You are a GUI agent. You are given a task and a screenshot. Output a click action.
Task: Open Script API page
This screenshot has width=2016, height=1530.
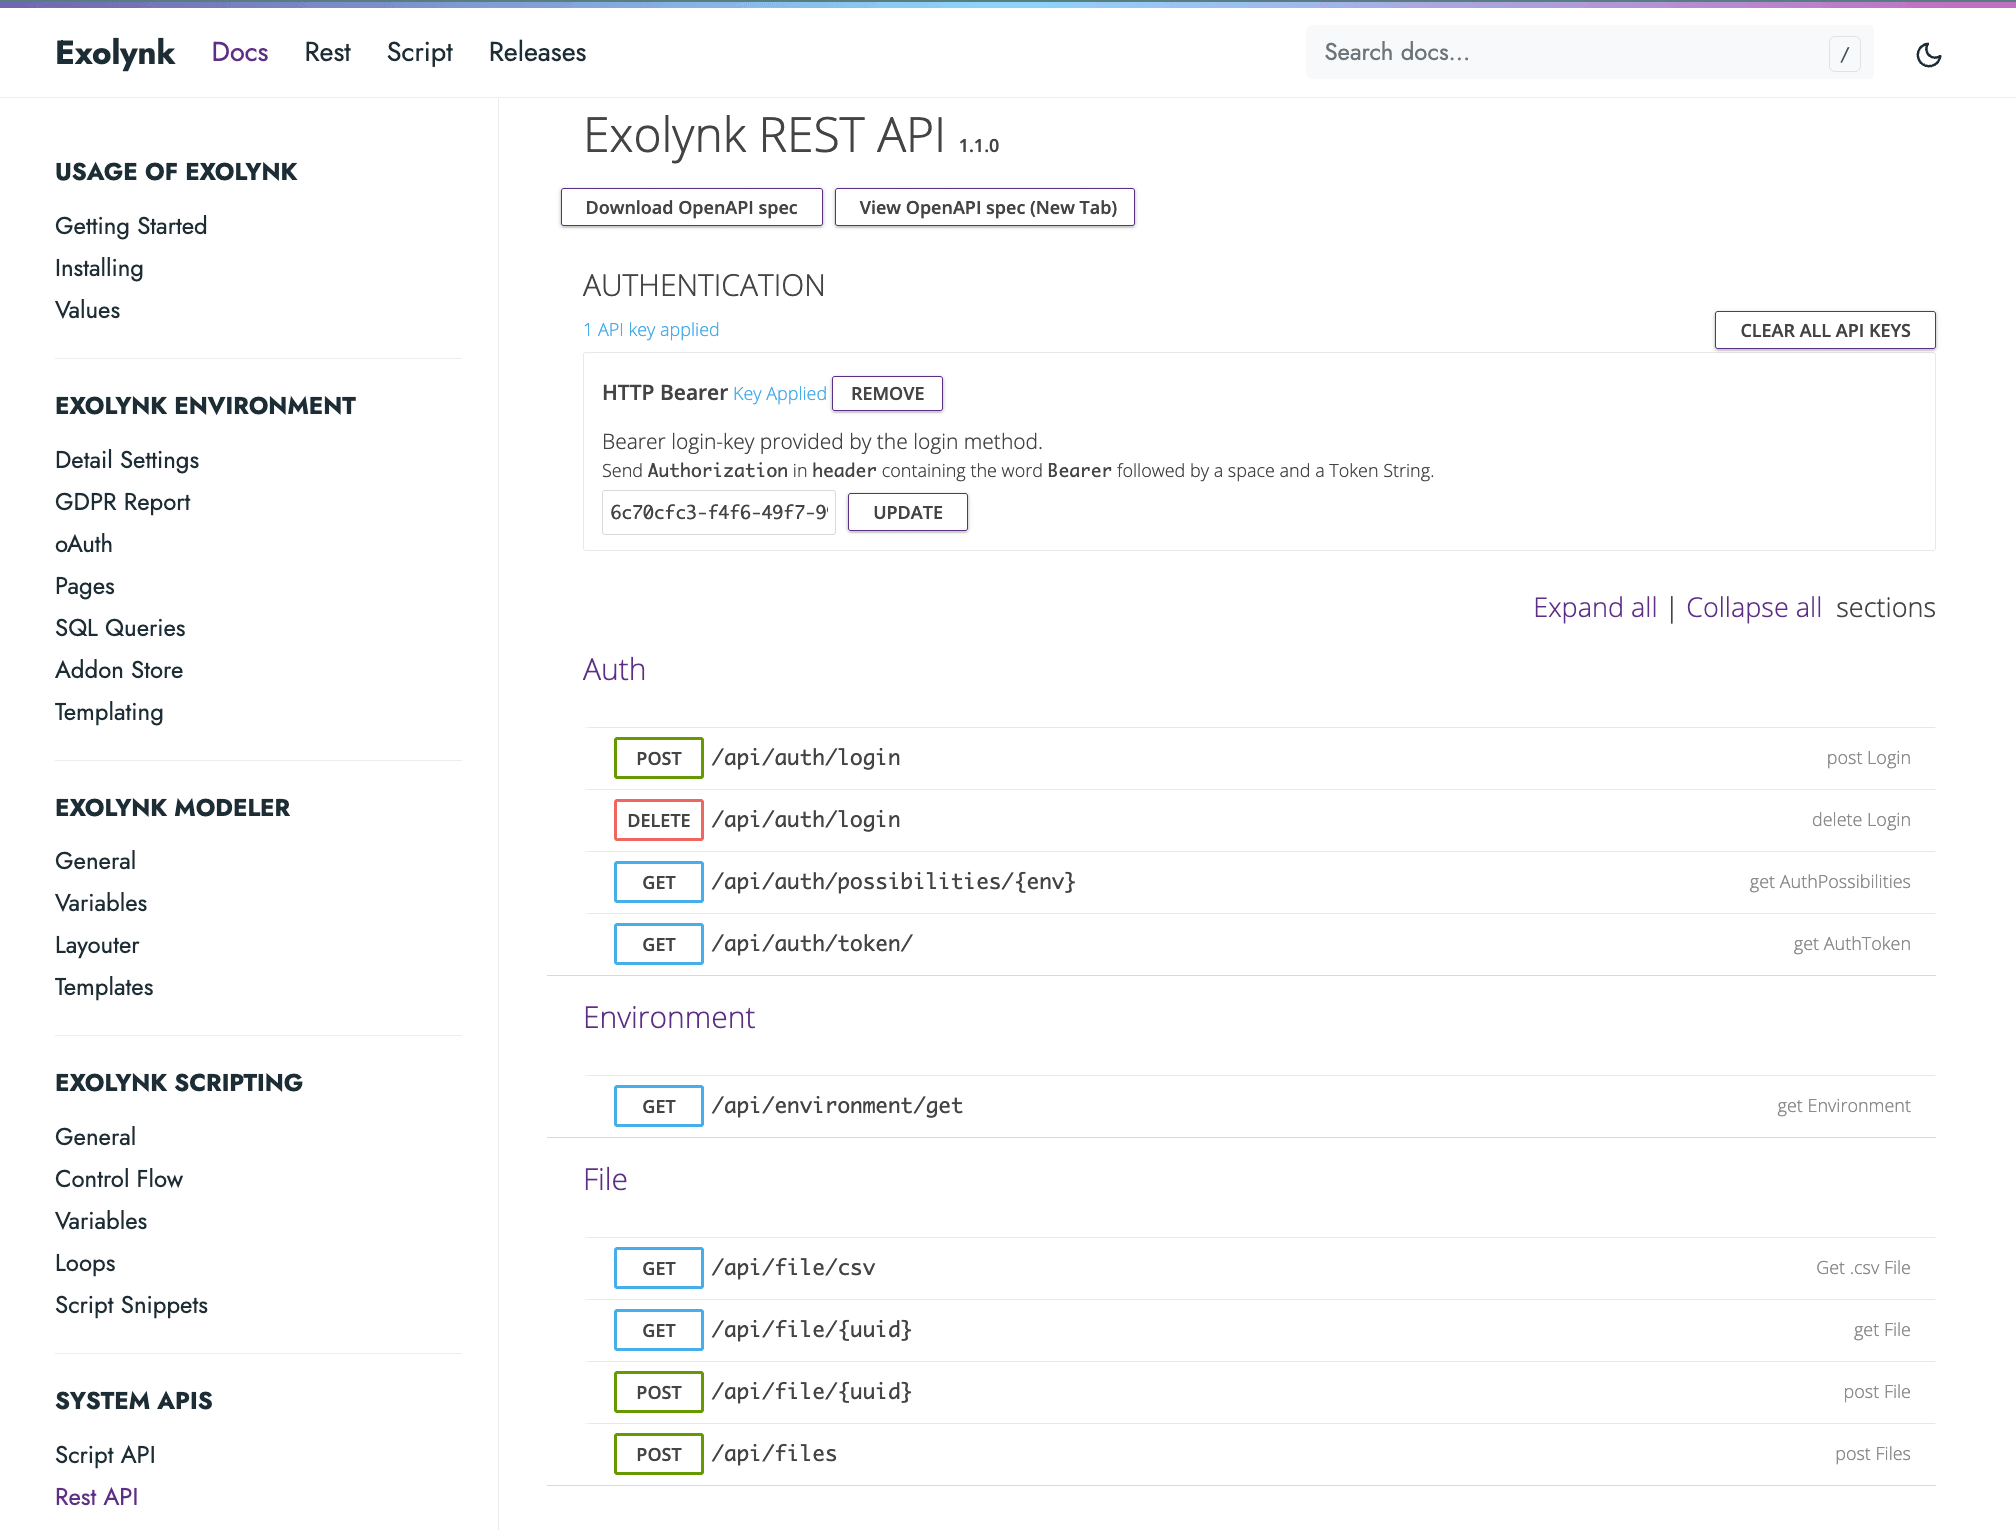[x=105, y=1455]
